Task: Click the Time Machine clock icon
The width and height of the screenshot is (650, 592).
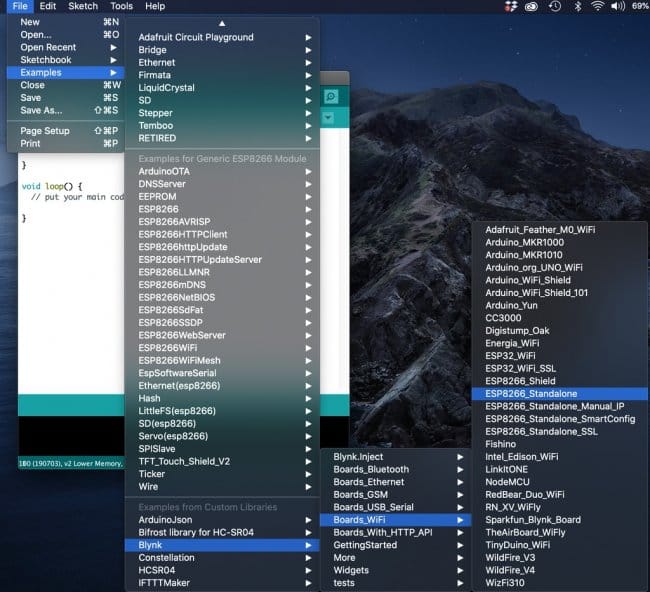Action: point(555,6)
